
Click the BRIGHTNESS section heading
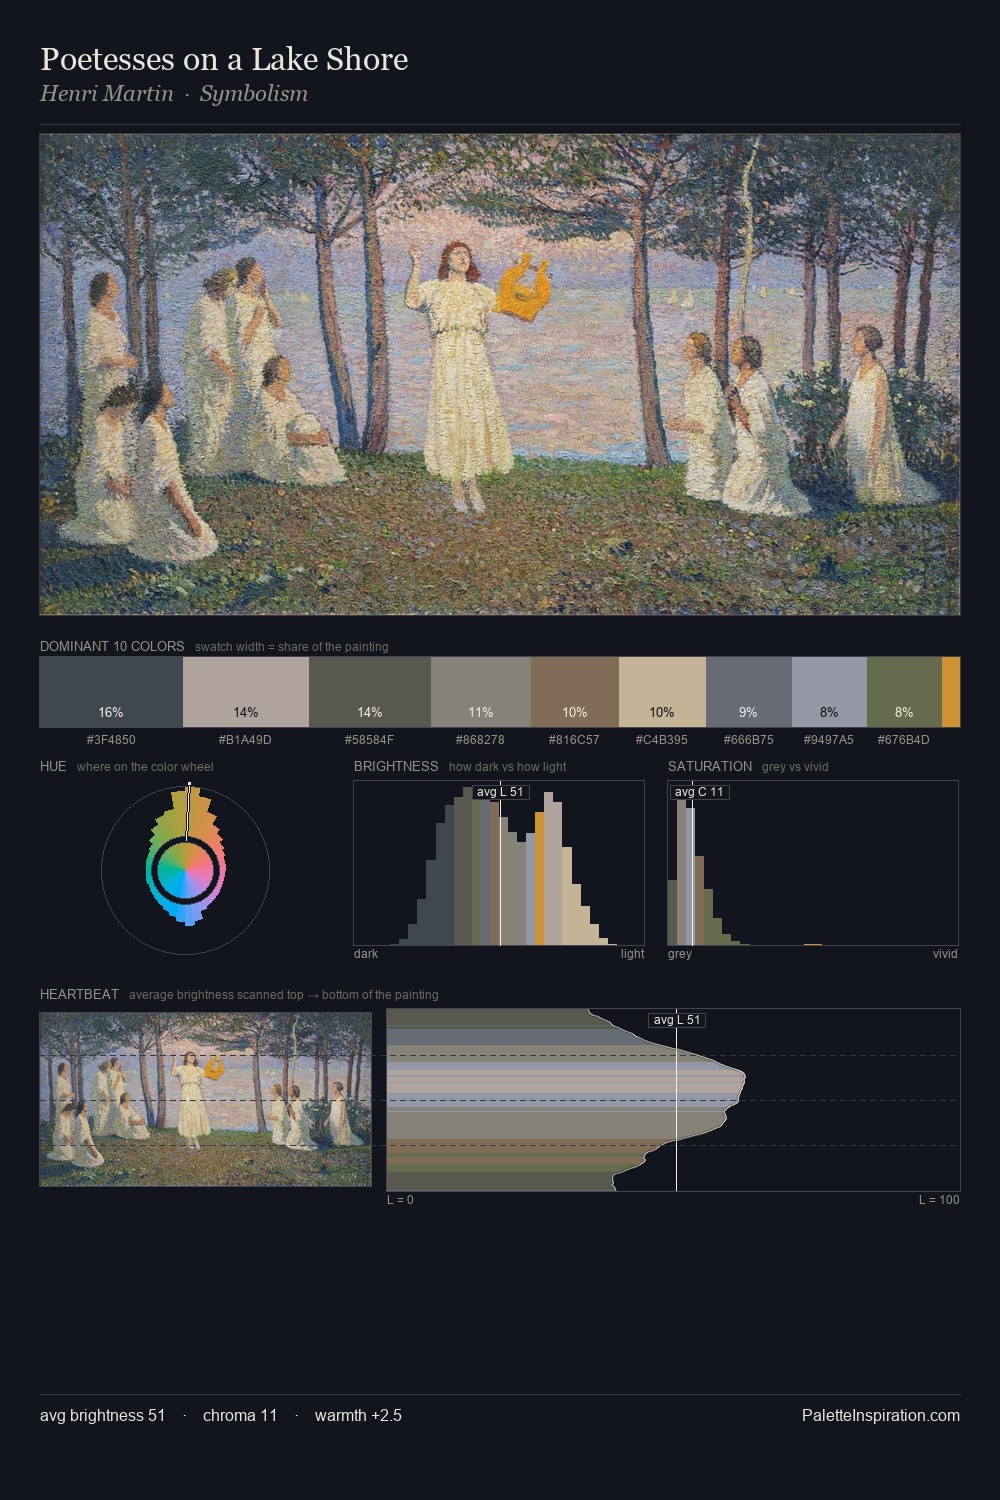point(396,766)
